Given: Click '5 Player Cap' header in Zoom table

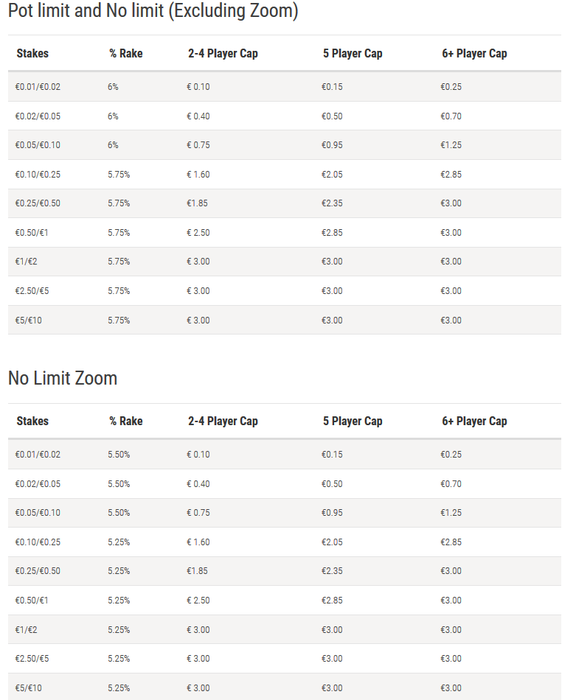Looking at the screenshot, I should click(353, 421).
